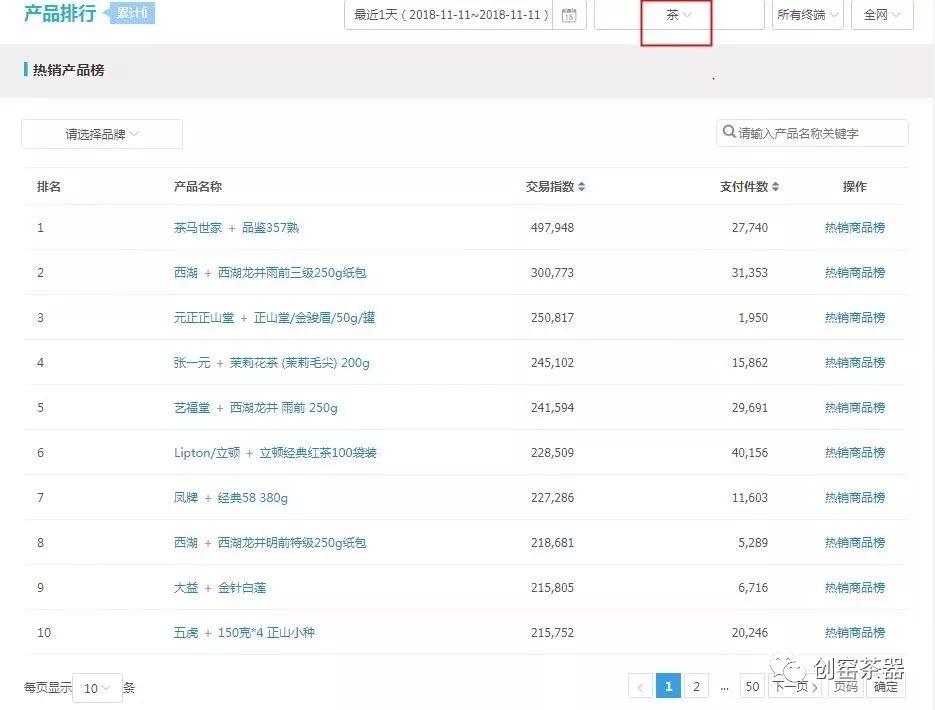The height and width of the screenshot is (710, 935).
Task: Open 热销商品榜 for rank 7 row
Action: click(854, 498)
